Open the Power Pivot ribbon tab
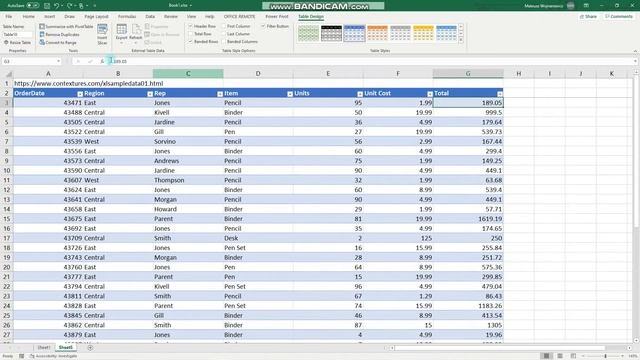The image size is (640, 360). coord(277,16)
